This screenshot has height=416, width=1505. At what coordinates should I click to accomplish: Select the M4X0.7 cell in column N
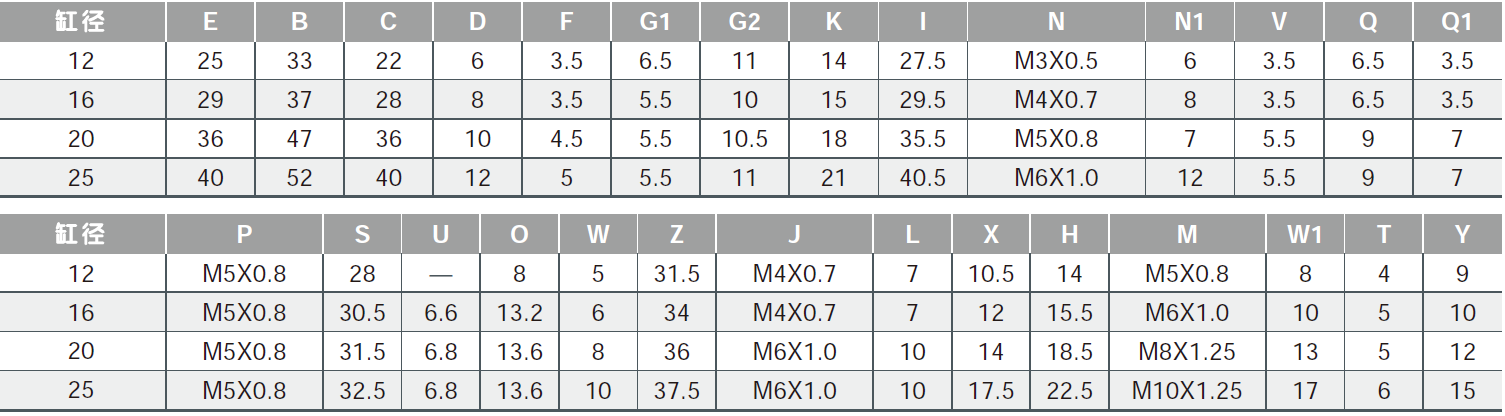click(x=1056, y=100)
